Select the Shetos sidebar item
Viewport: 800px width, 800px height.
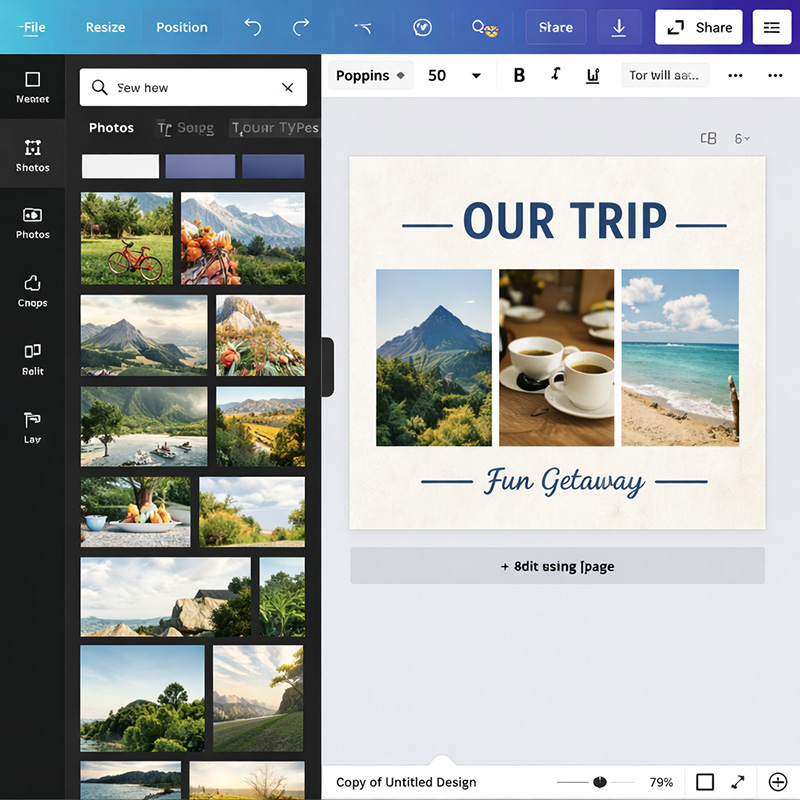pos(33,155)
